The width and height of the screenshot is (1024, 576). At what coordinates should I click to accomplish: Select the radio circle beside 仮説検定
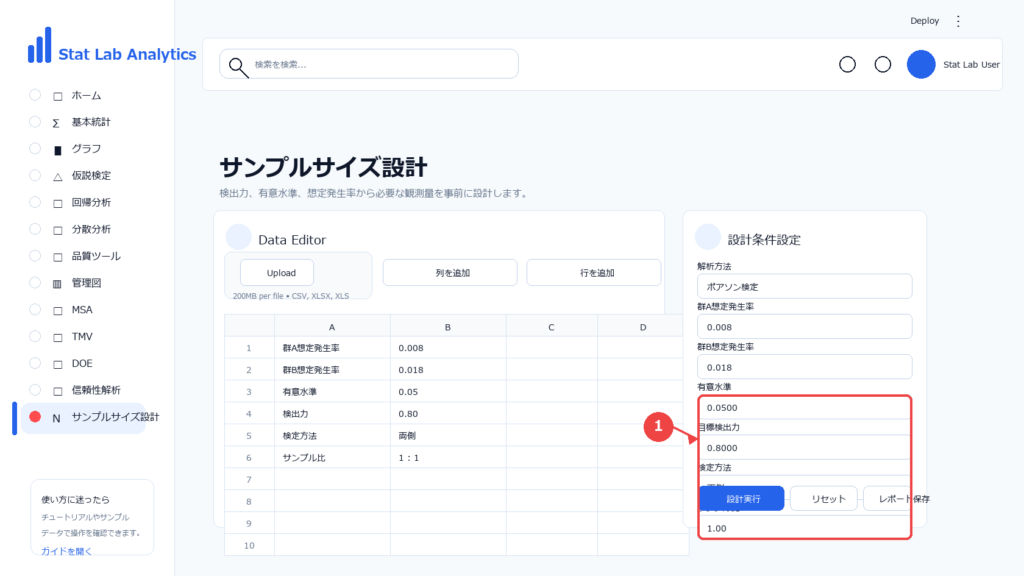(x=35, y=176)
